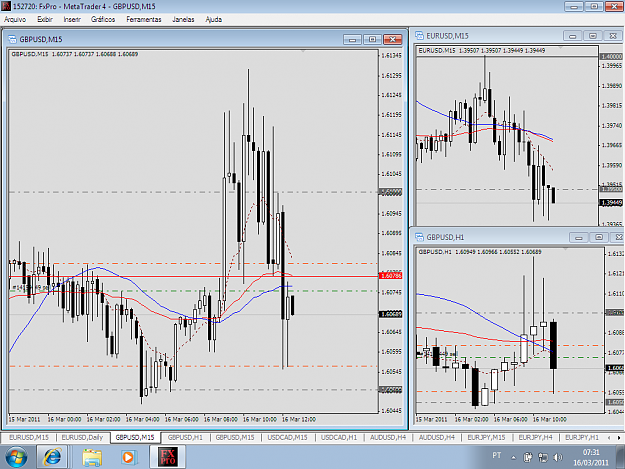The image size is (625, 469).
Task: Open the network icon in tray
Action: coord(542,457)
